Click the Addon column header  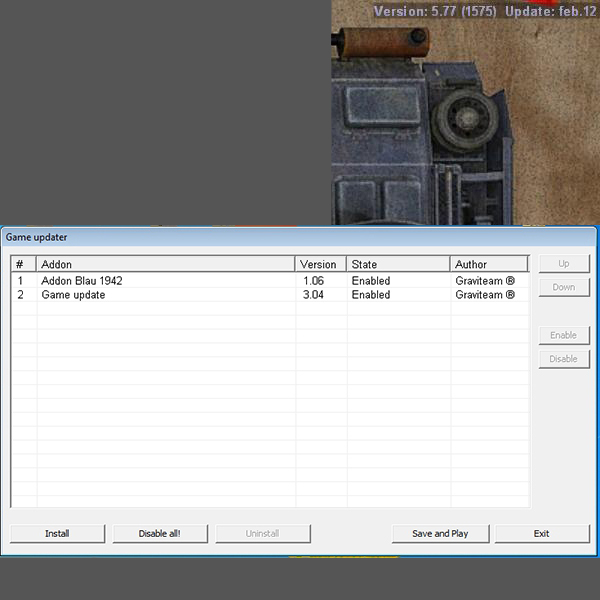(166, 264)
